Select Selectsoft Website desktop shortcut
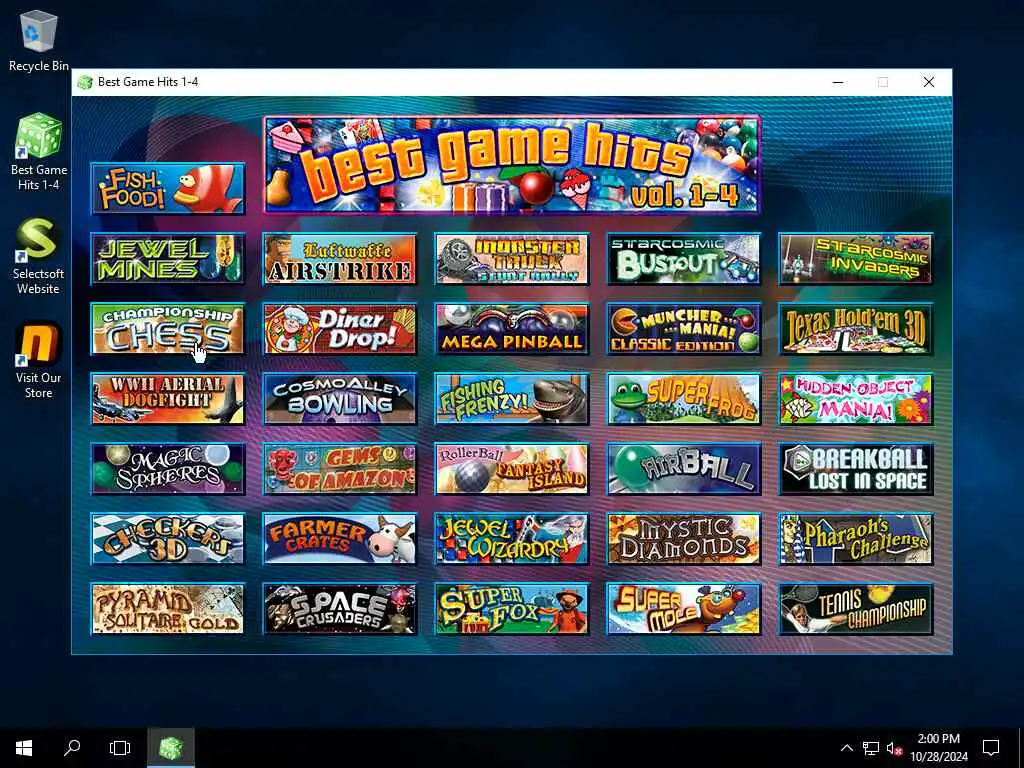Image resolution: width=1024 pixels, height=768 pixels. 39,256
